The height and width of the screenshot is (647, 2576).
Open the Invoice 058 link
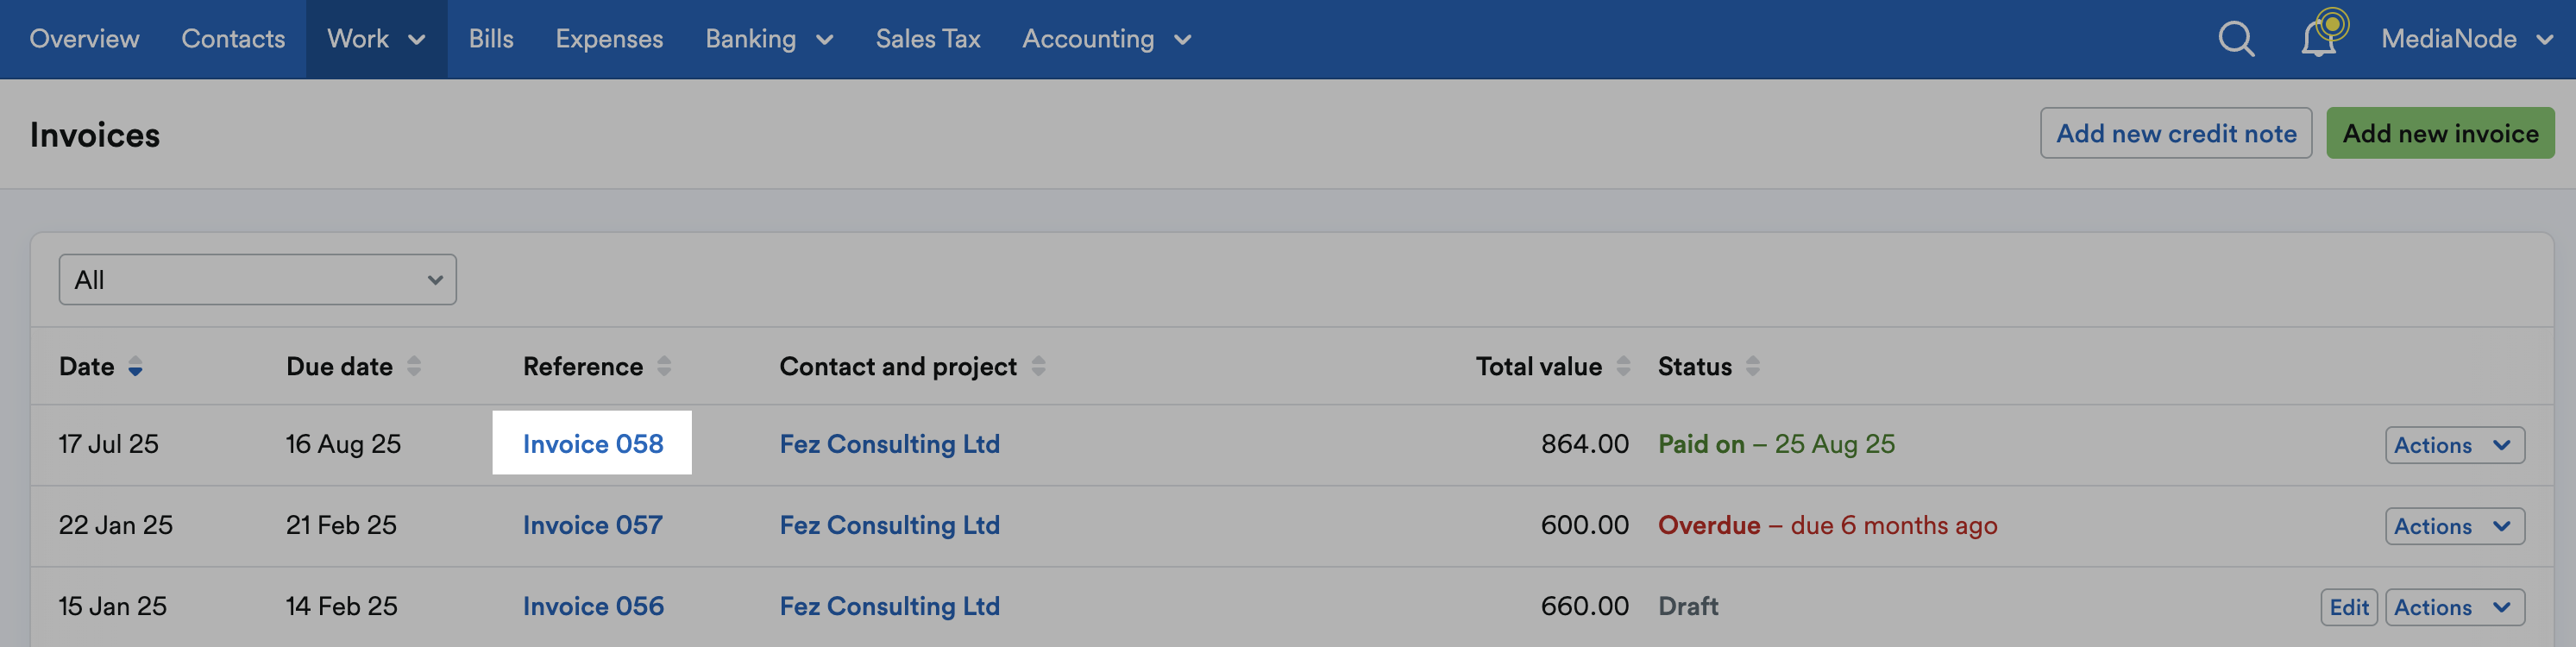(x=593, y=444)
